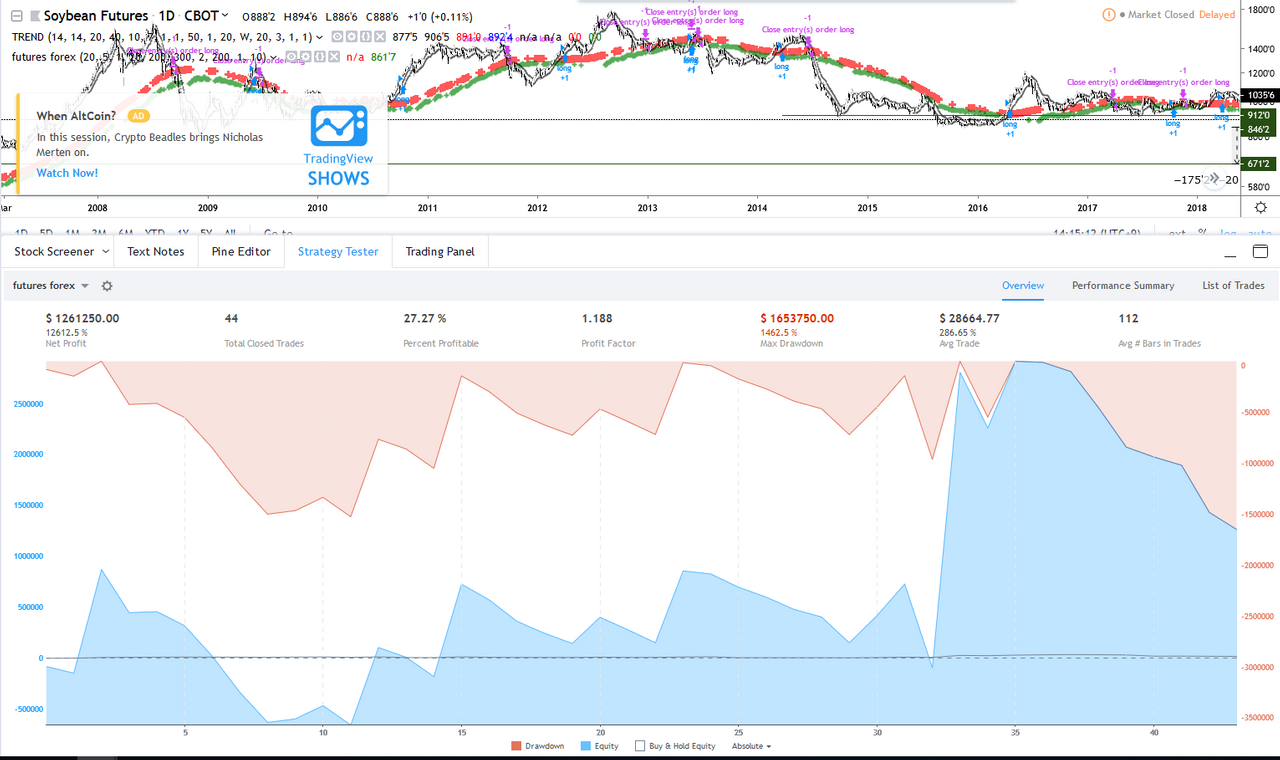The height and width of the screenshot is (760, 1280).
Task: Collapse the chart legend with the minus box
Action: 16,17
